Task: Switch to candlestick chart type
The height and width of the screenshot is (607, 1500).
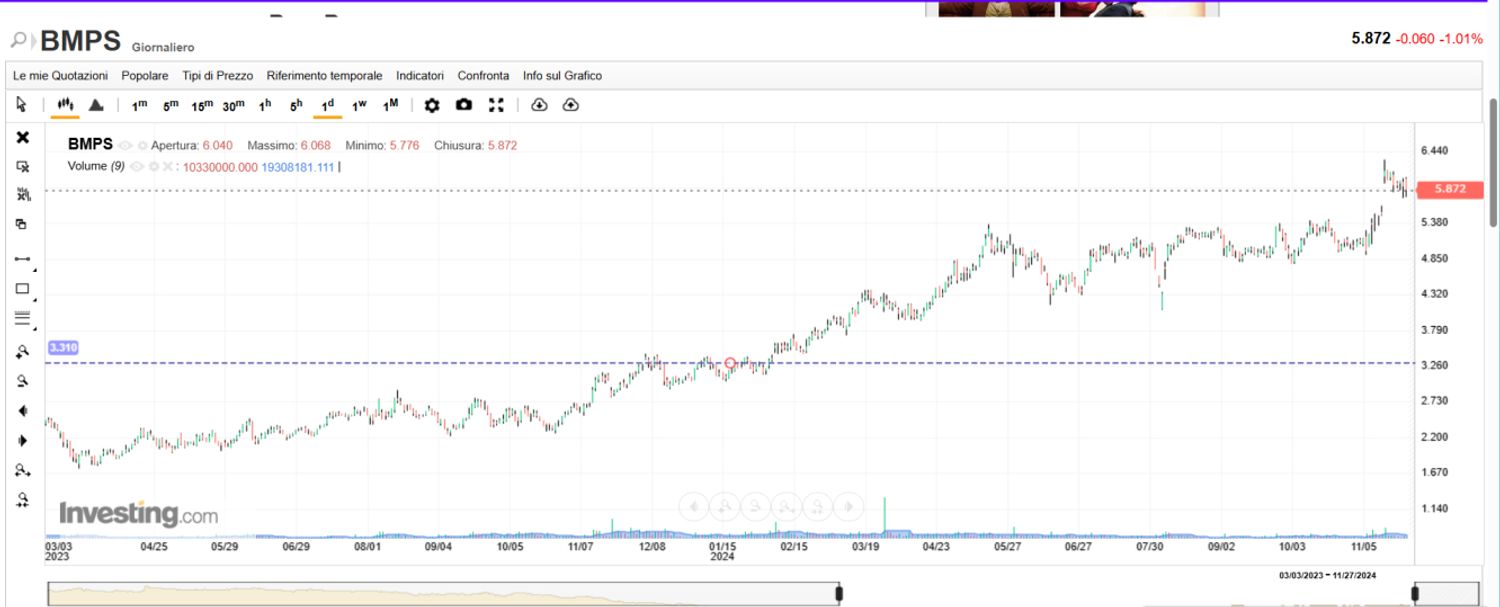Action: [x=66, y=104]
